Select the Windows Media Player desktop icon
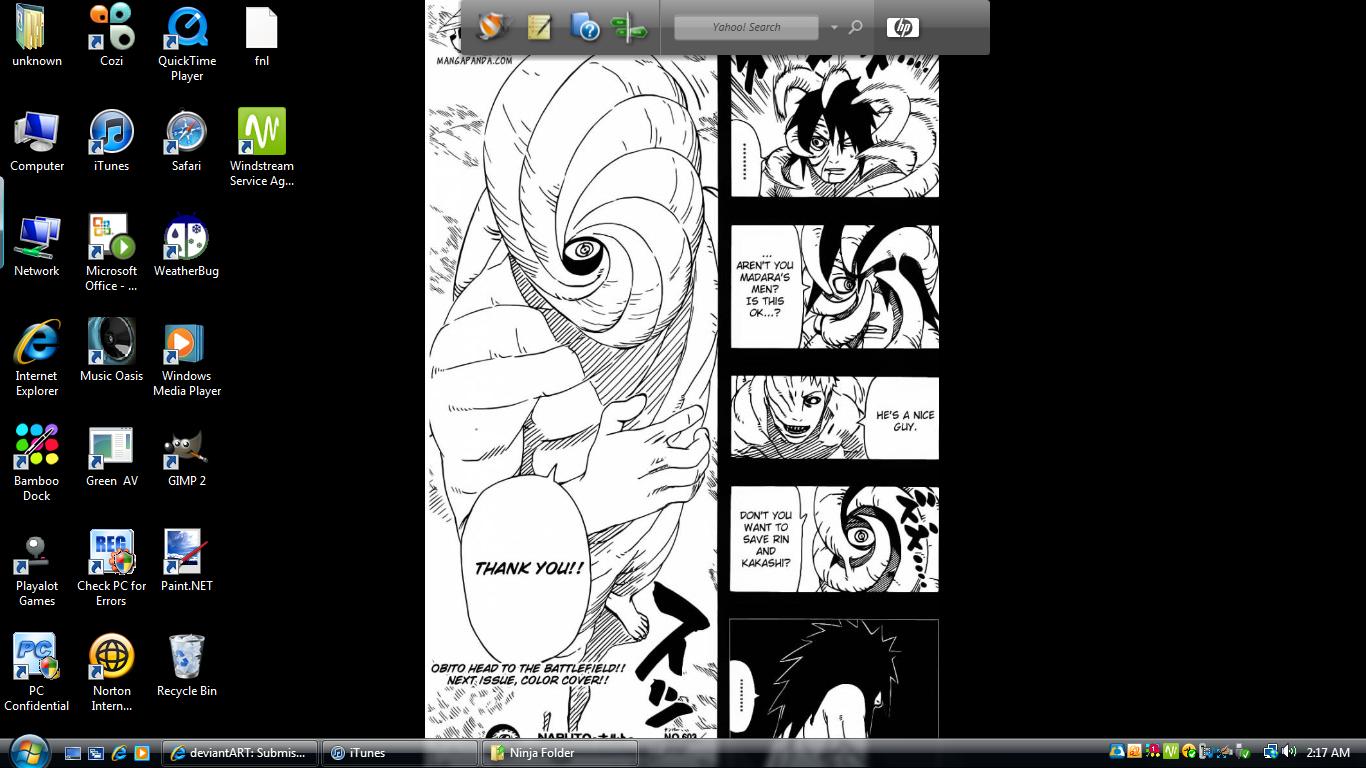Image resolution: width=1366 pixels, height=768 pixels. [x=186, y=358]
